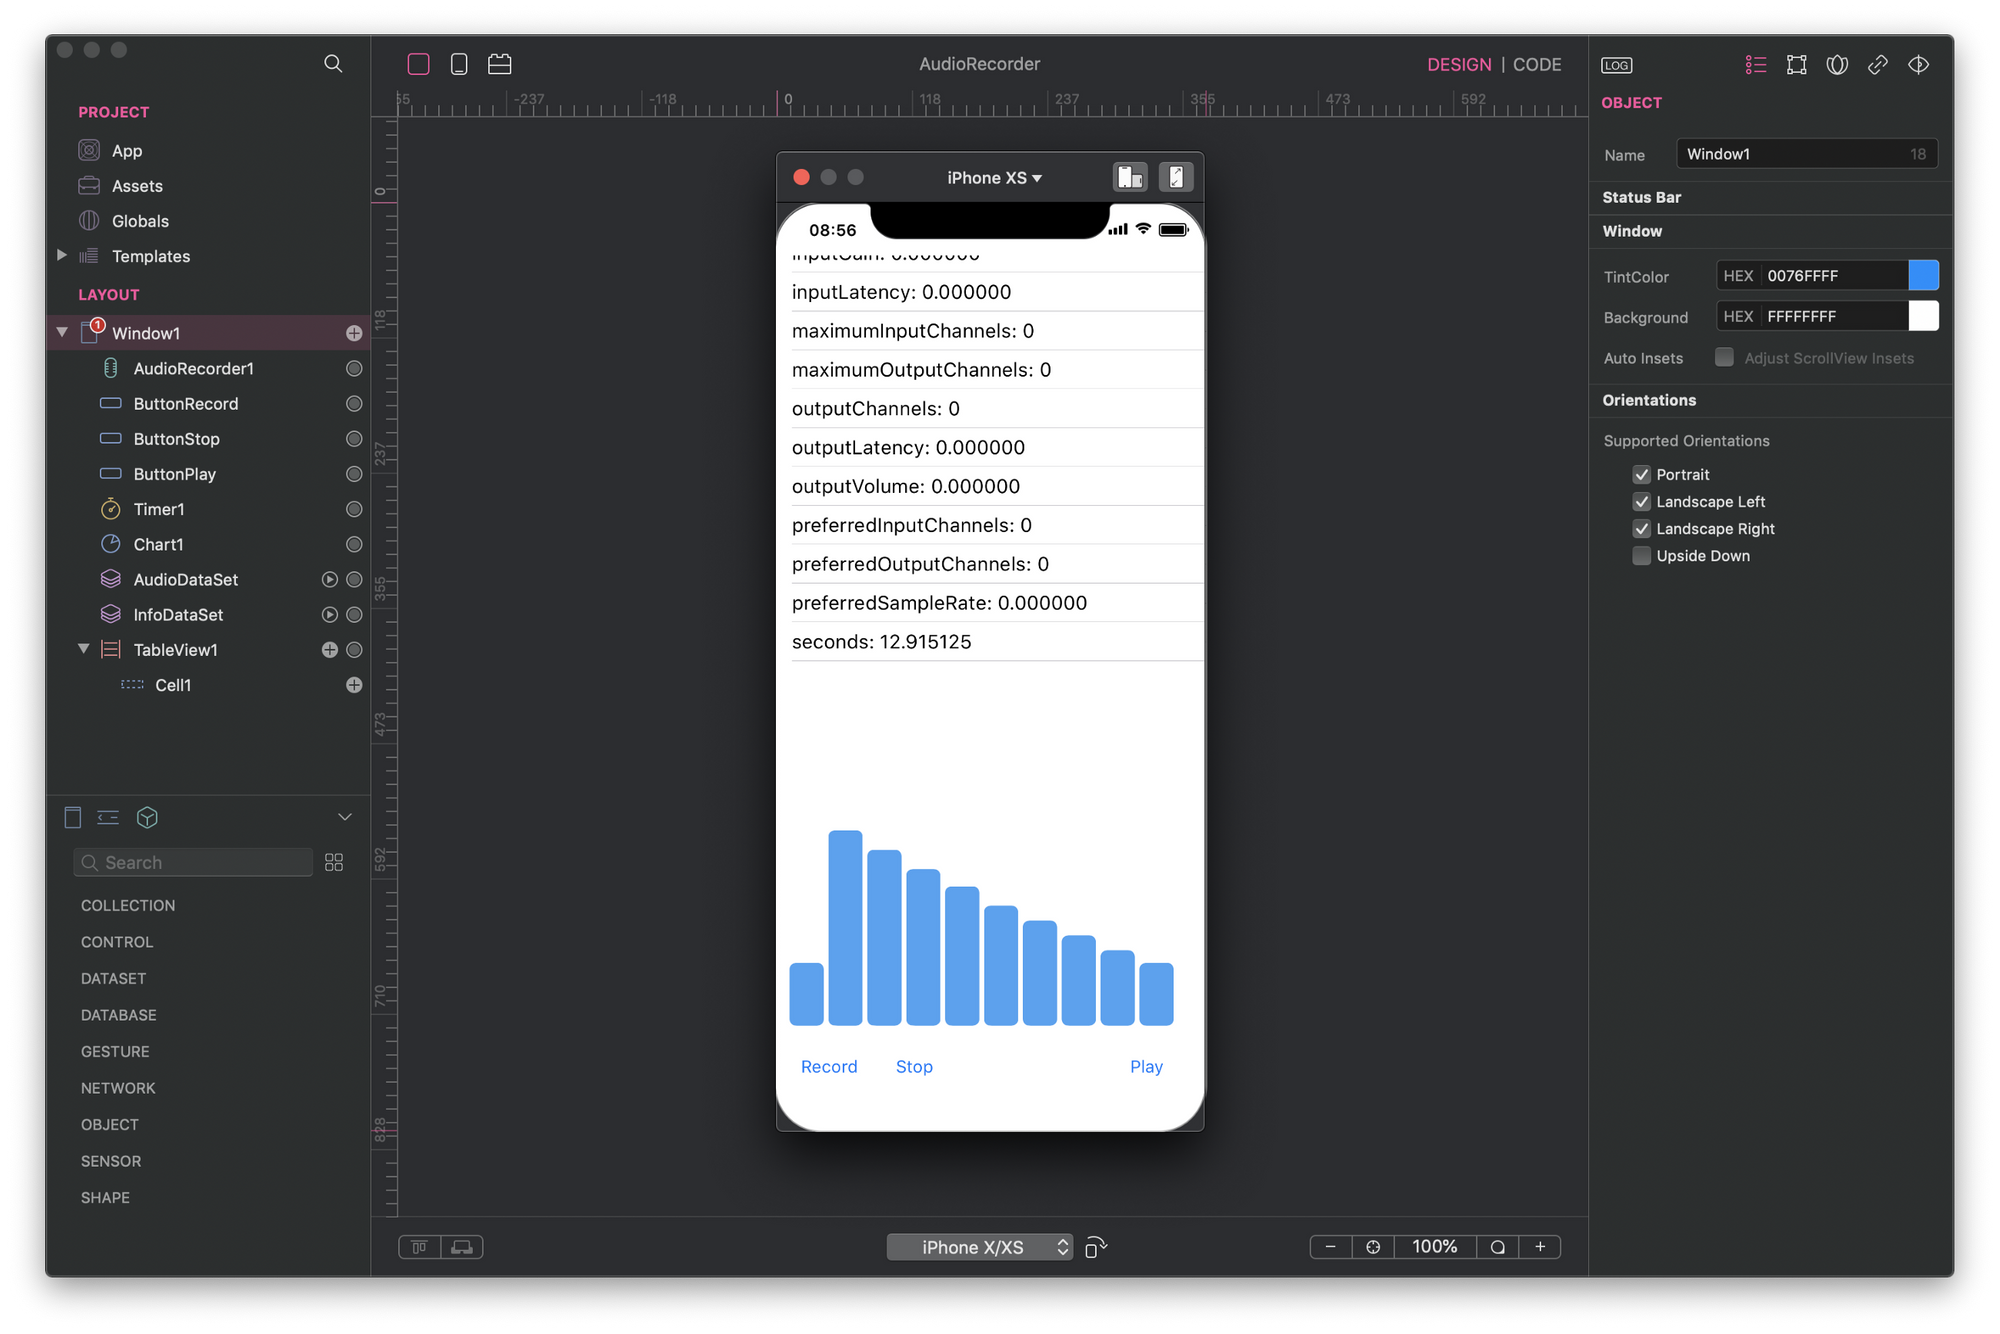The width and height of the screenshot is (2000, 1334).
Task: Open the iPhone X/XS size selector
Action: (979, 1247)
